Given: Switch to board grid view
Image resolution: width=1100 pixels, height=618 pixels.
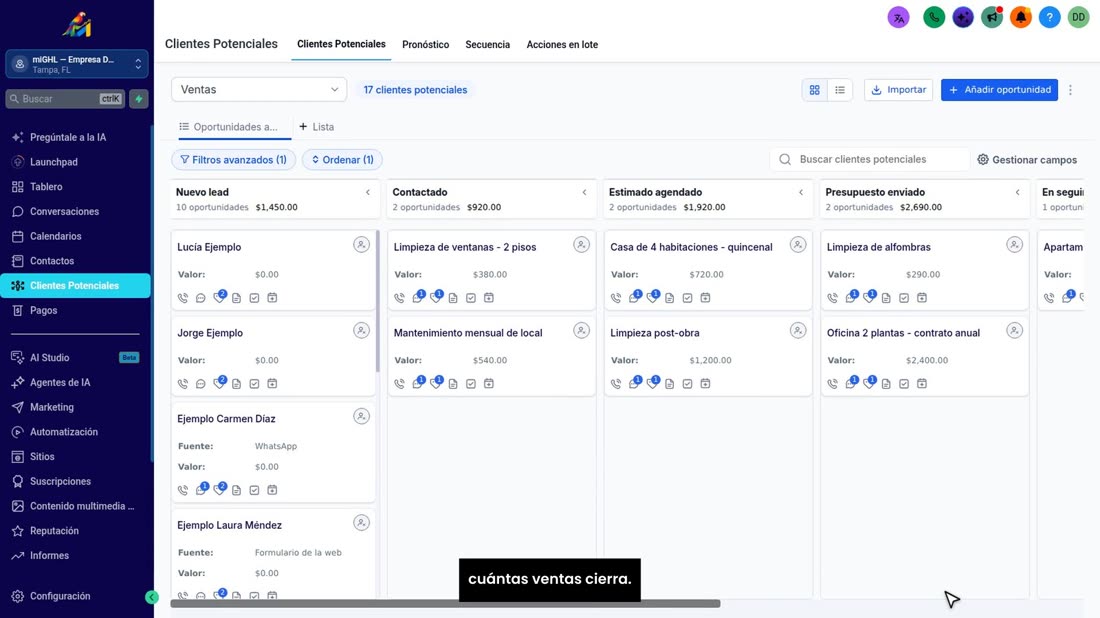Looking at the screenshot, I should tap(814, 90).
